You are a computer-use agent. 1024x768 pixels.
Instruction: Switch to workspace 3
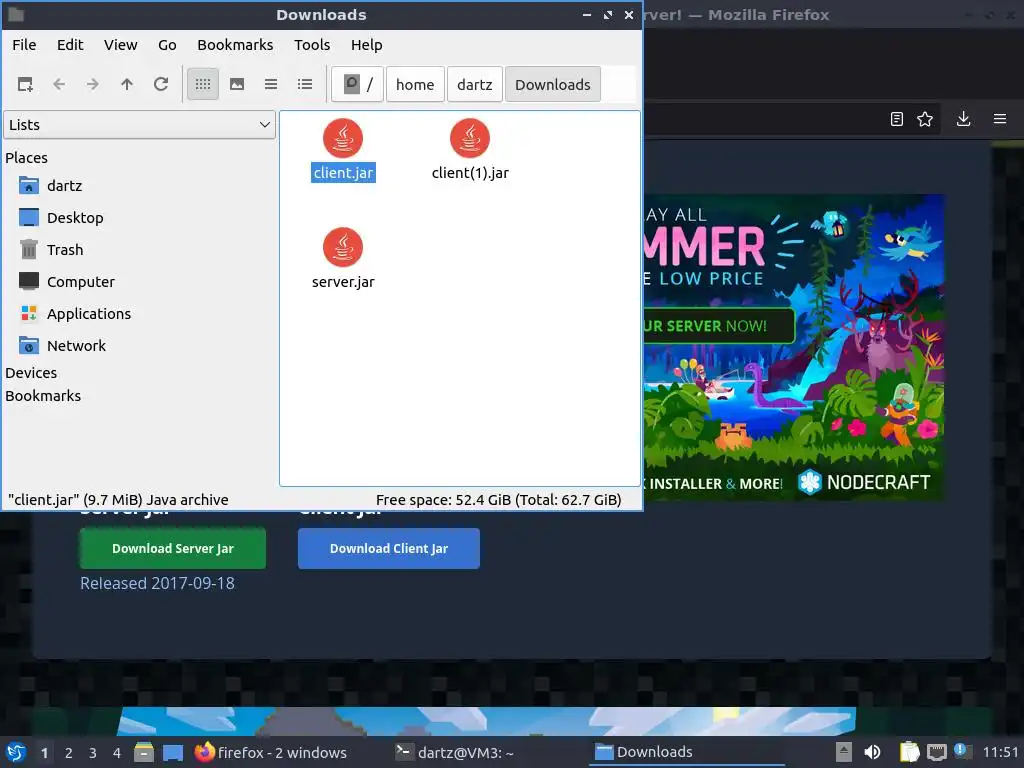click(93, 753)
